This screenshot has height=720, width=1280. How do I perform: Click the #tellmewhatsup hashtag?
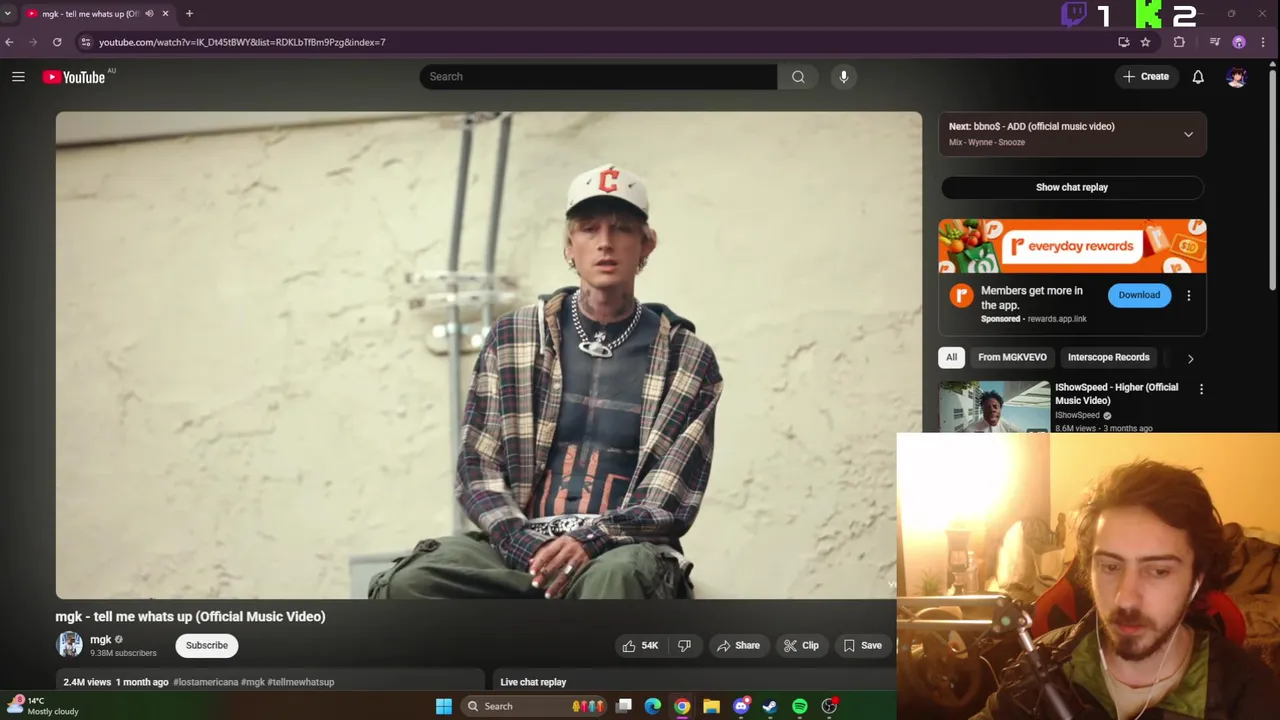click(300, 682)
